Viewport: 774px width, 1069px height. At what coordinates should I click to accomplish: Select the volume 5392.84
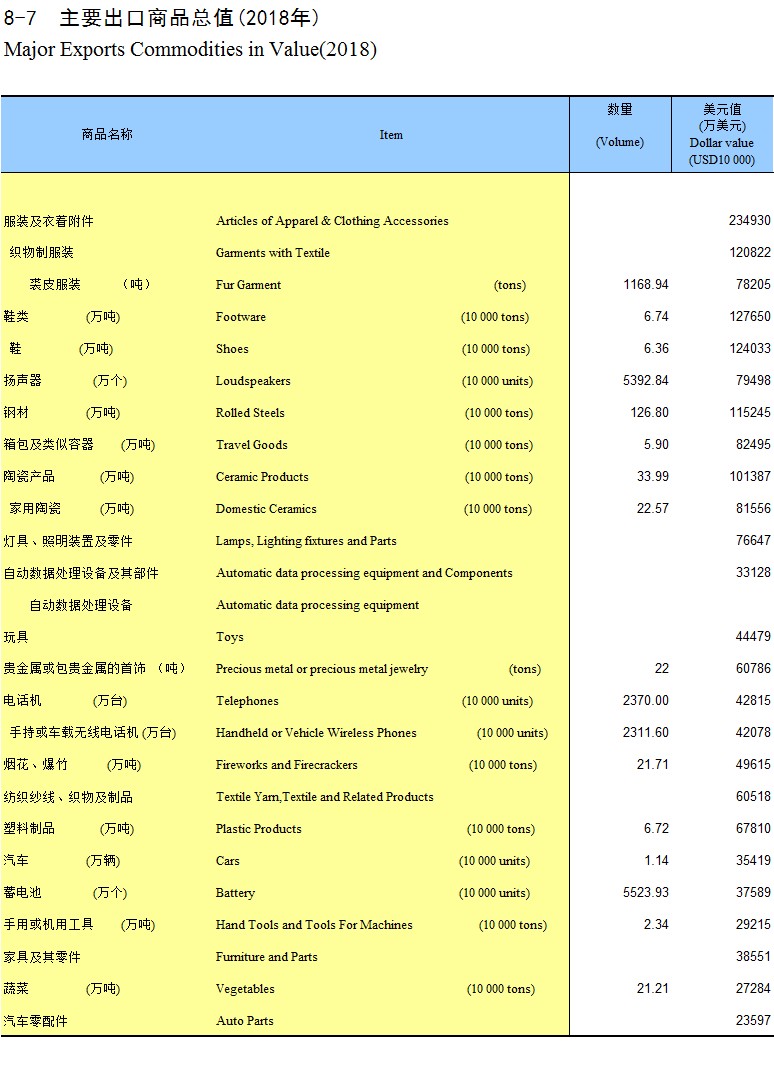click(646, 380)
